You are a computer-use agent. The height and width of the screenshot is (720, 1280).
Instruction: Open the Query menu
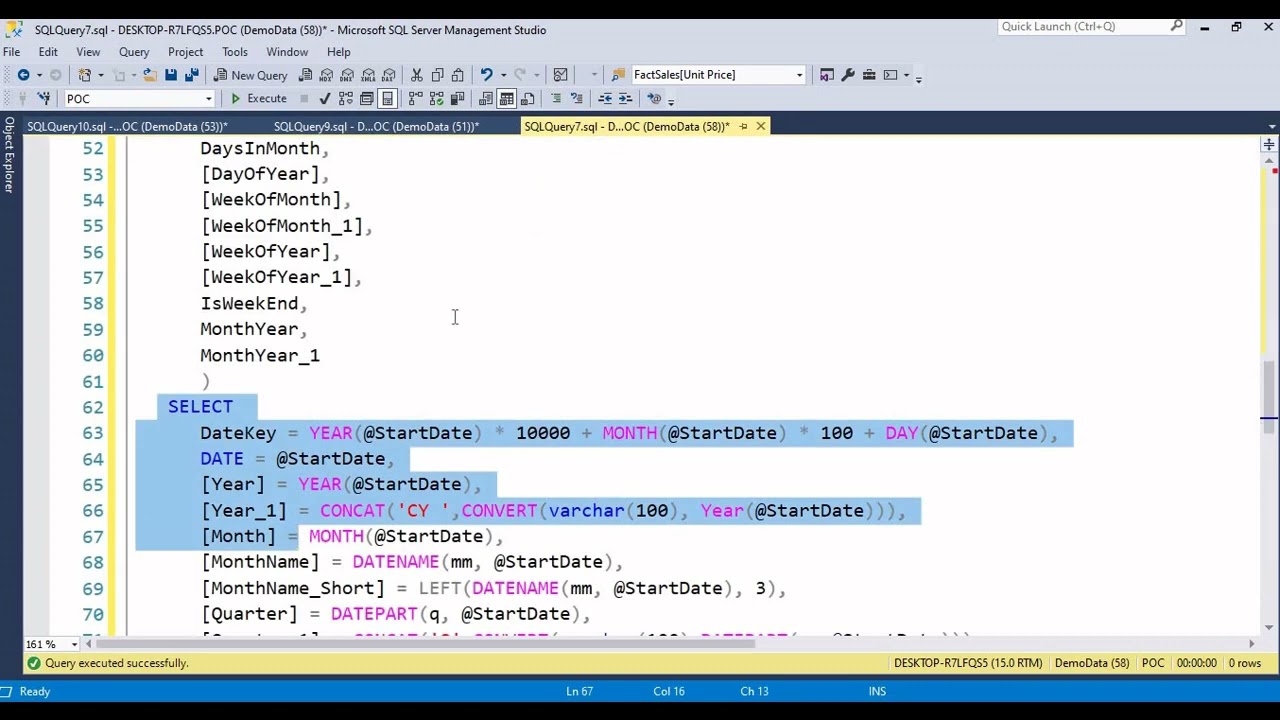click(134, 52)
